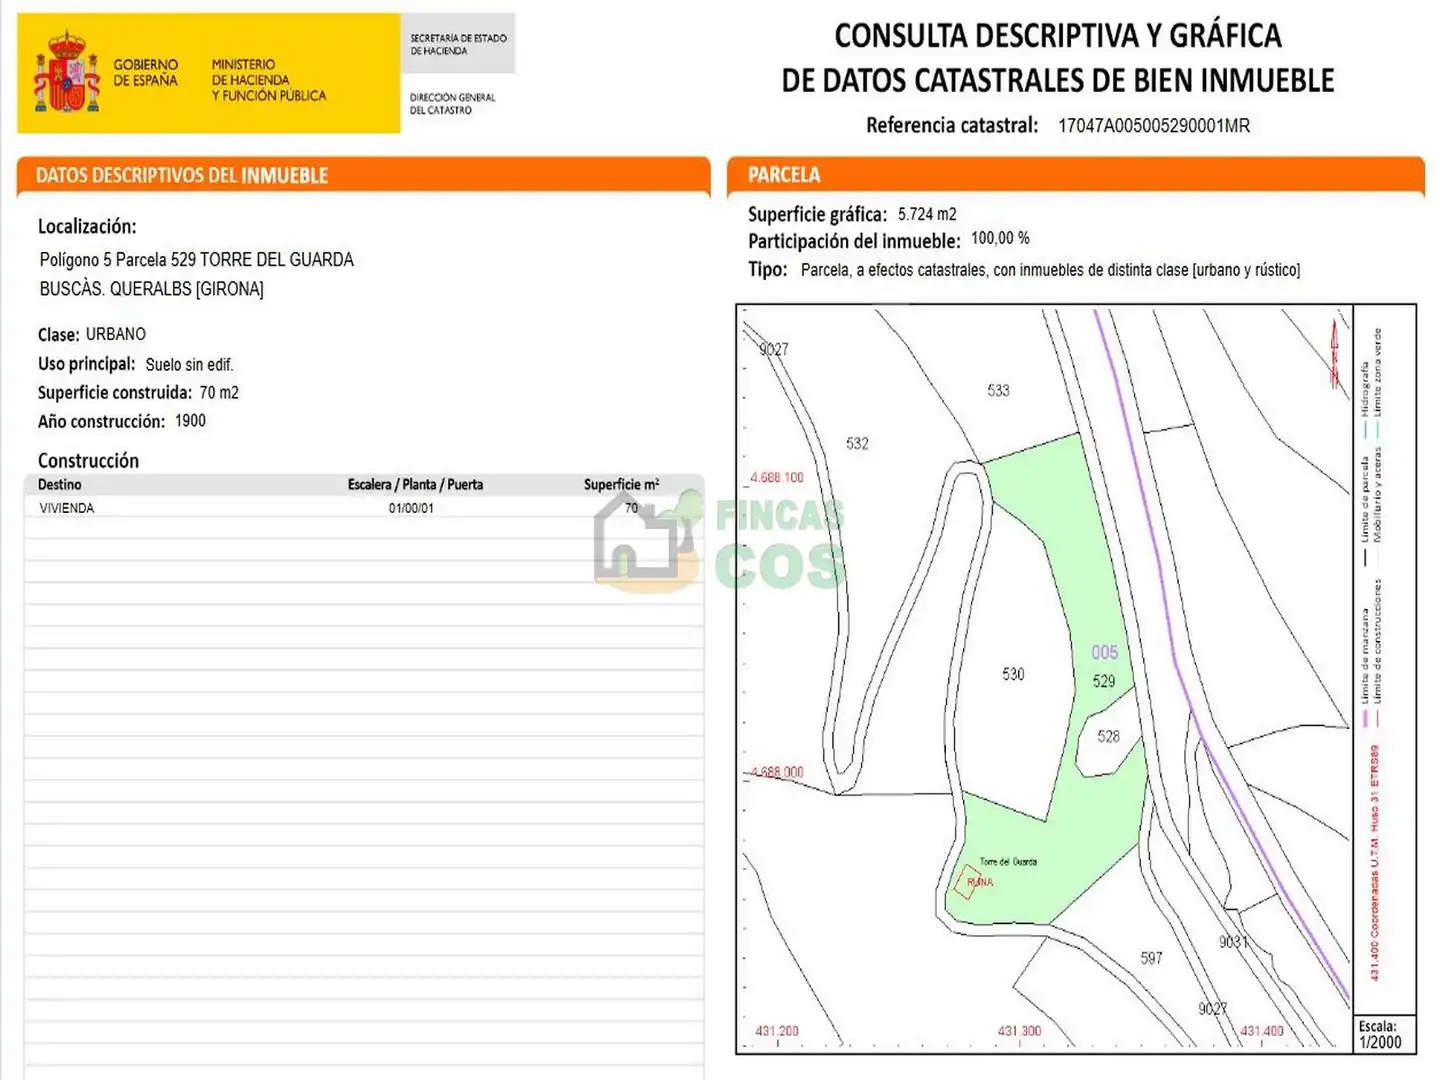Click the 'Superficie m²' column header
The width and height of the screenshot is (1440, 1080).
622,485
